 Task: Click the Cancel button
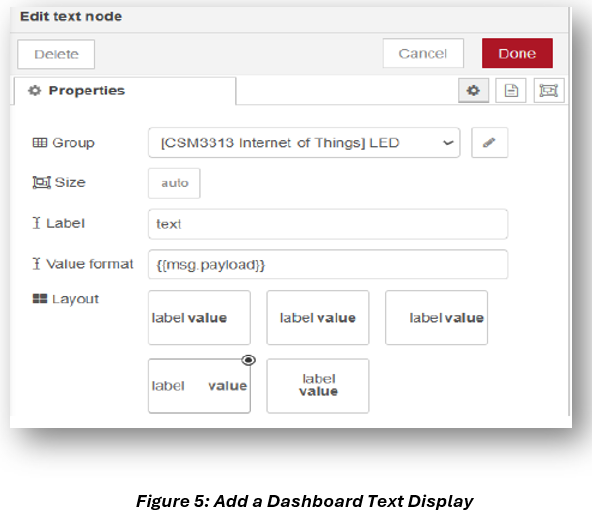(423, 53)
